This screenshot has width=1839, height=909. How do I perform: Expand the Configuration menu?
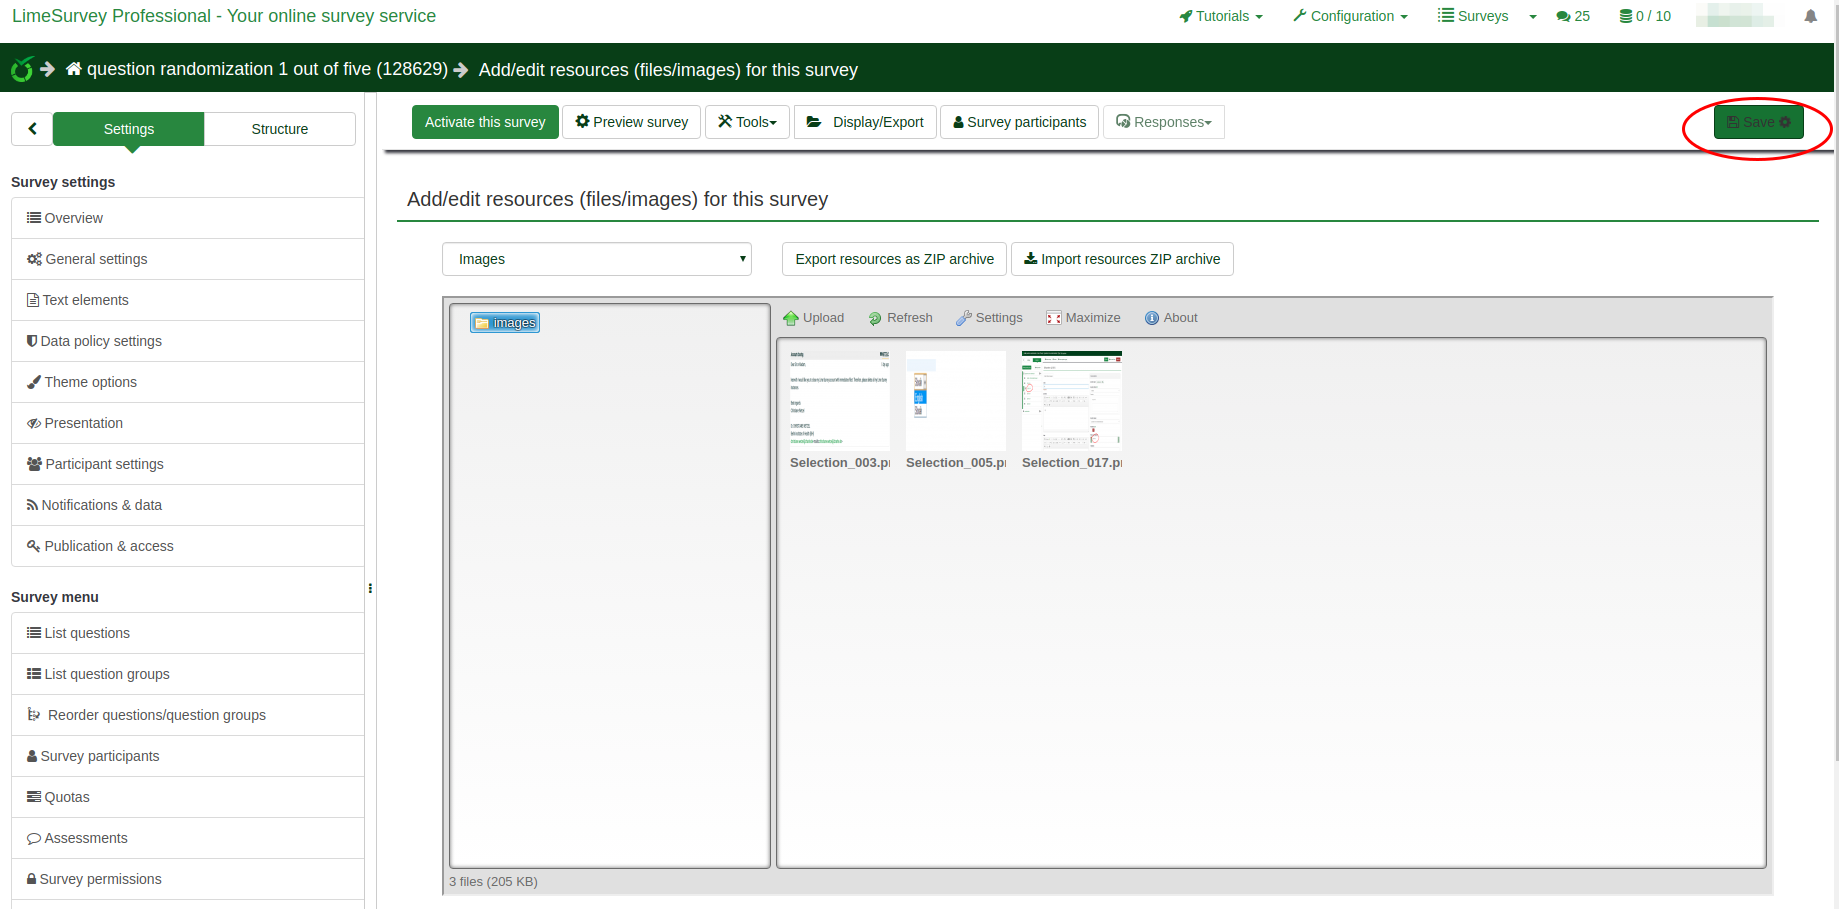click(x=1350, y=16)
